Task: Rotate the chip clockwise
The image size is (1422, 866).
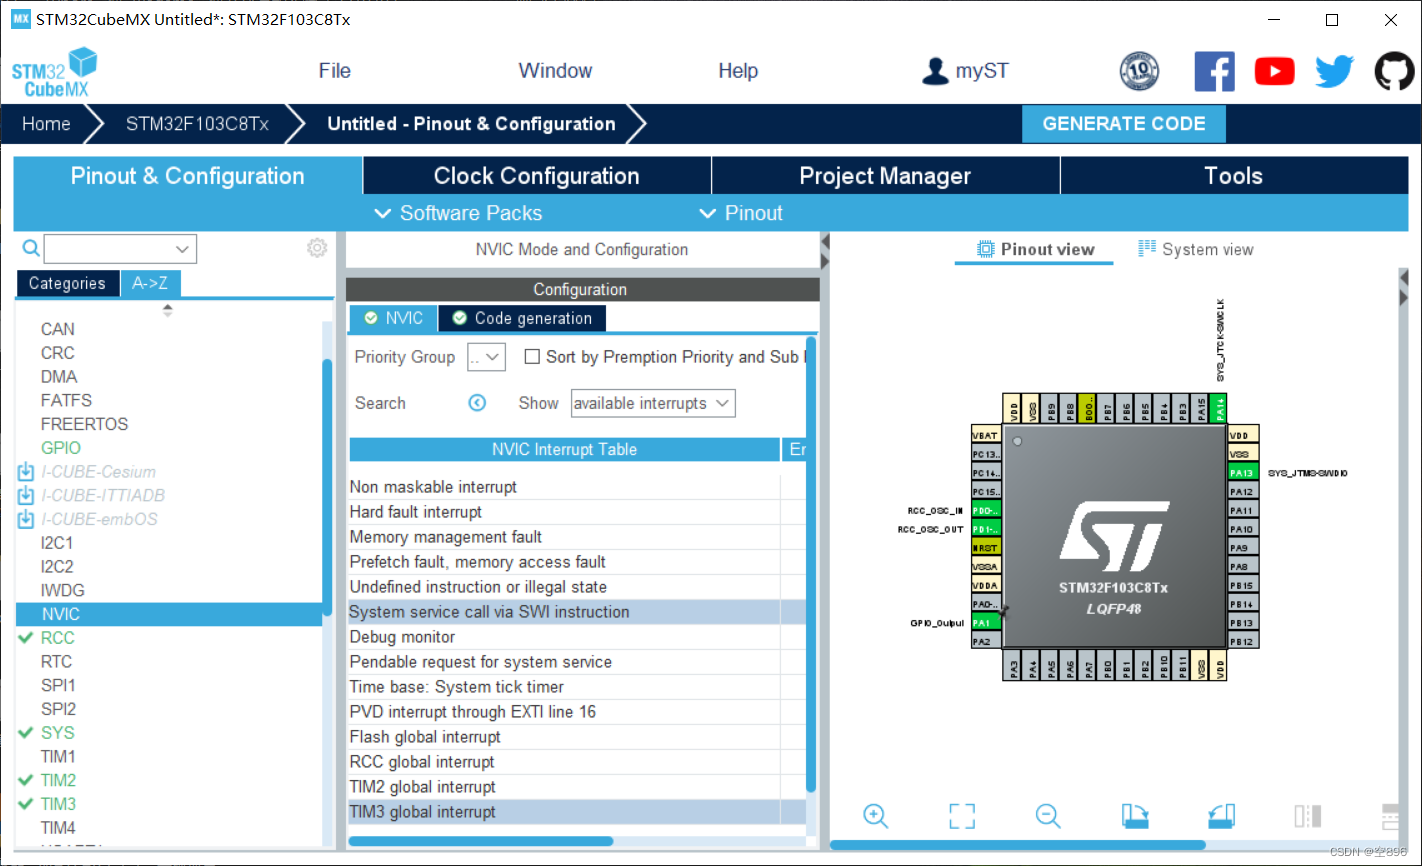Action: tap(1135, 815)
